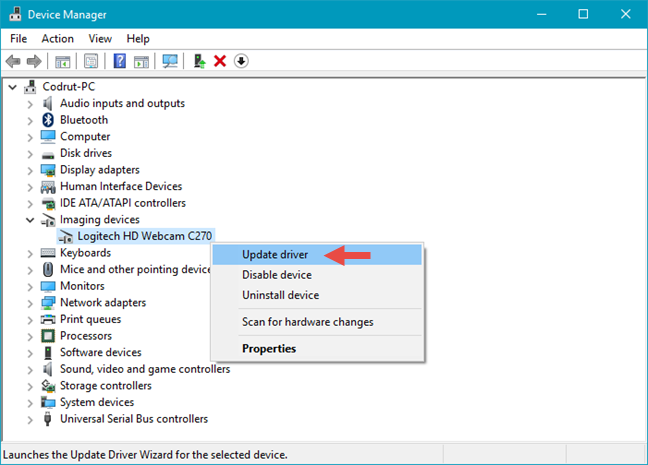Click the Processors chip icon
Viewport: 648px width, 465px height.
tap(48, 336)
